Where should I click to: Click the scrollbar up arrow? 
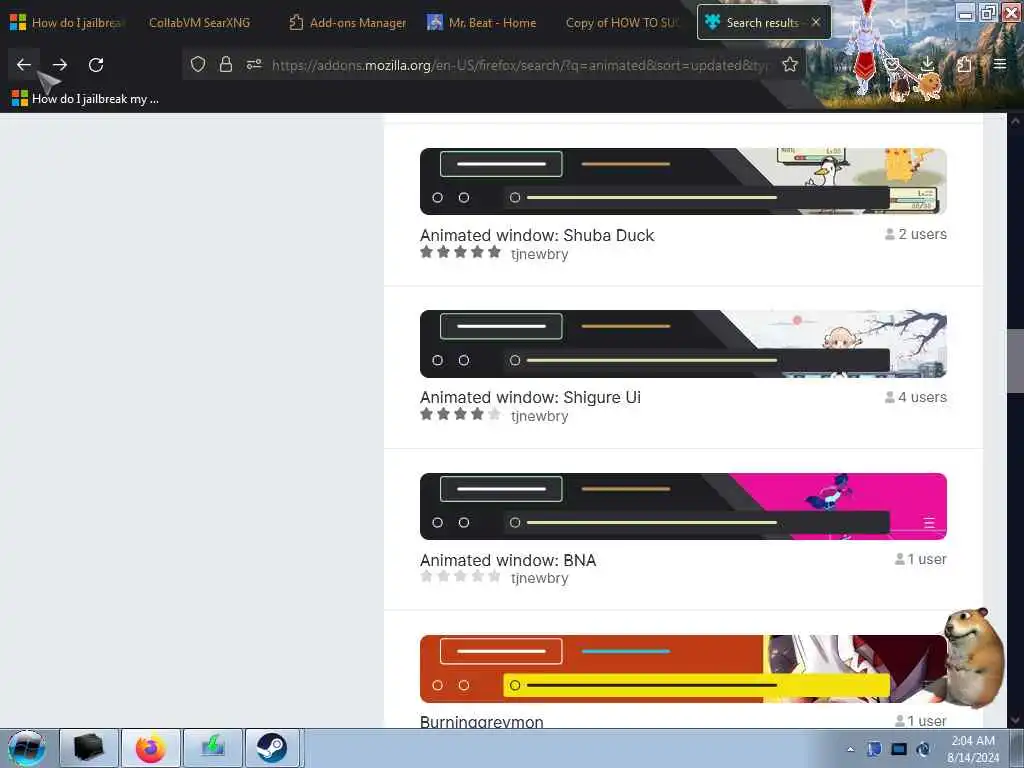[x=1015, y=121]
